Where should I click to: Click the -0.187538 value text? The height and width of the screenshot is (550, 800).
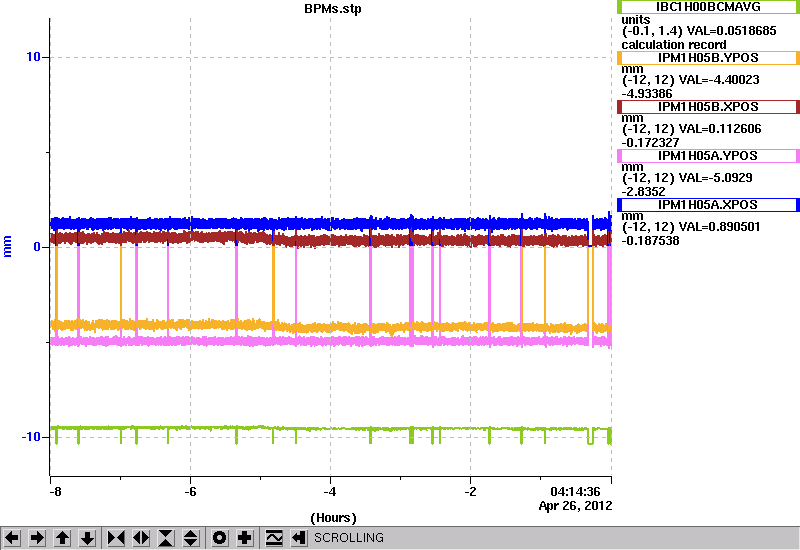click(651, 241)
